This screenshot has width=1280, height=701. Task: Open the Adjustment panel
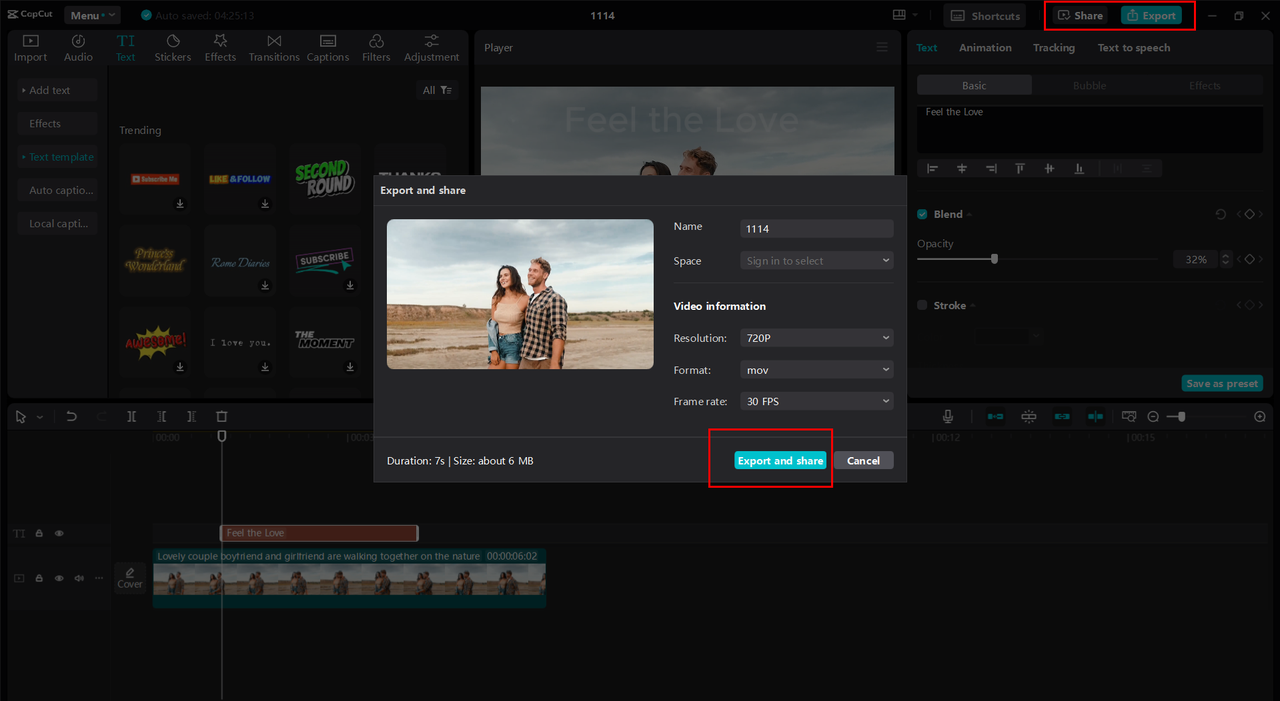pos(432,48)
